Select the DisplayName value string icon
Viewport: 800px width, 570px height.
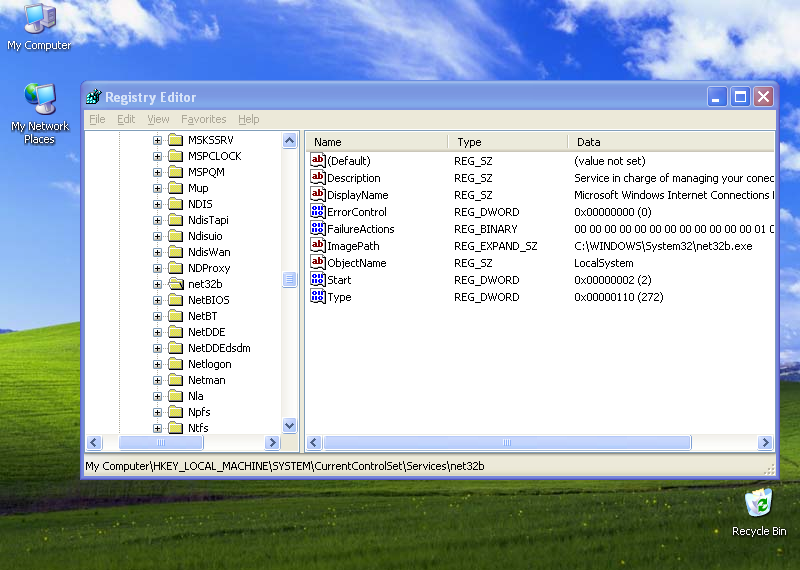coord(317,194)
